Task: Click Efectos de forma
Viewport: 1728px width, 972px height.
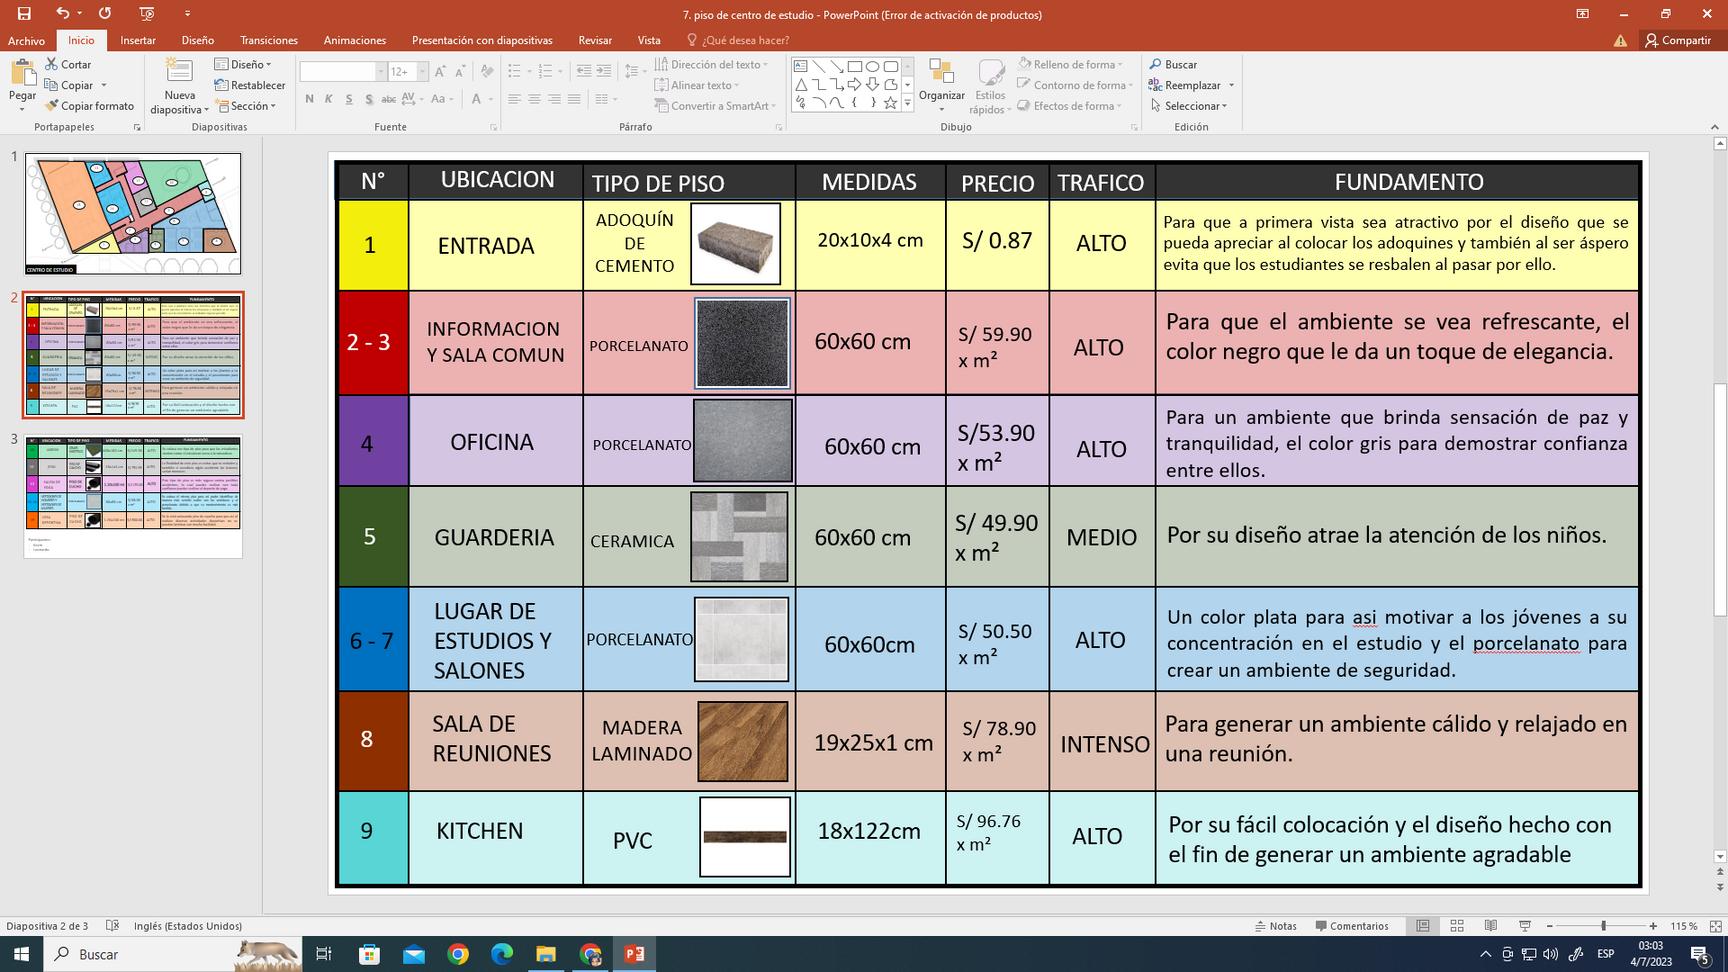Action: (1070, 106)
